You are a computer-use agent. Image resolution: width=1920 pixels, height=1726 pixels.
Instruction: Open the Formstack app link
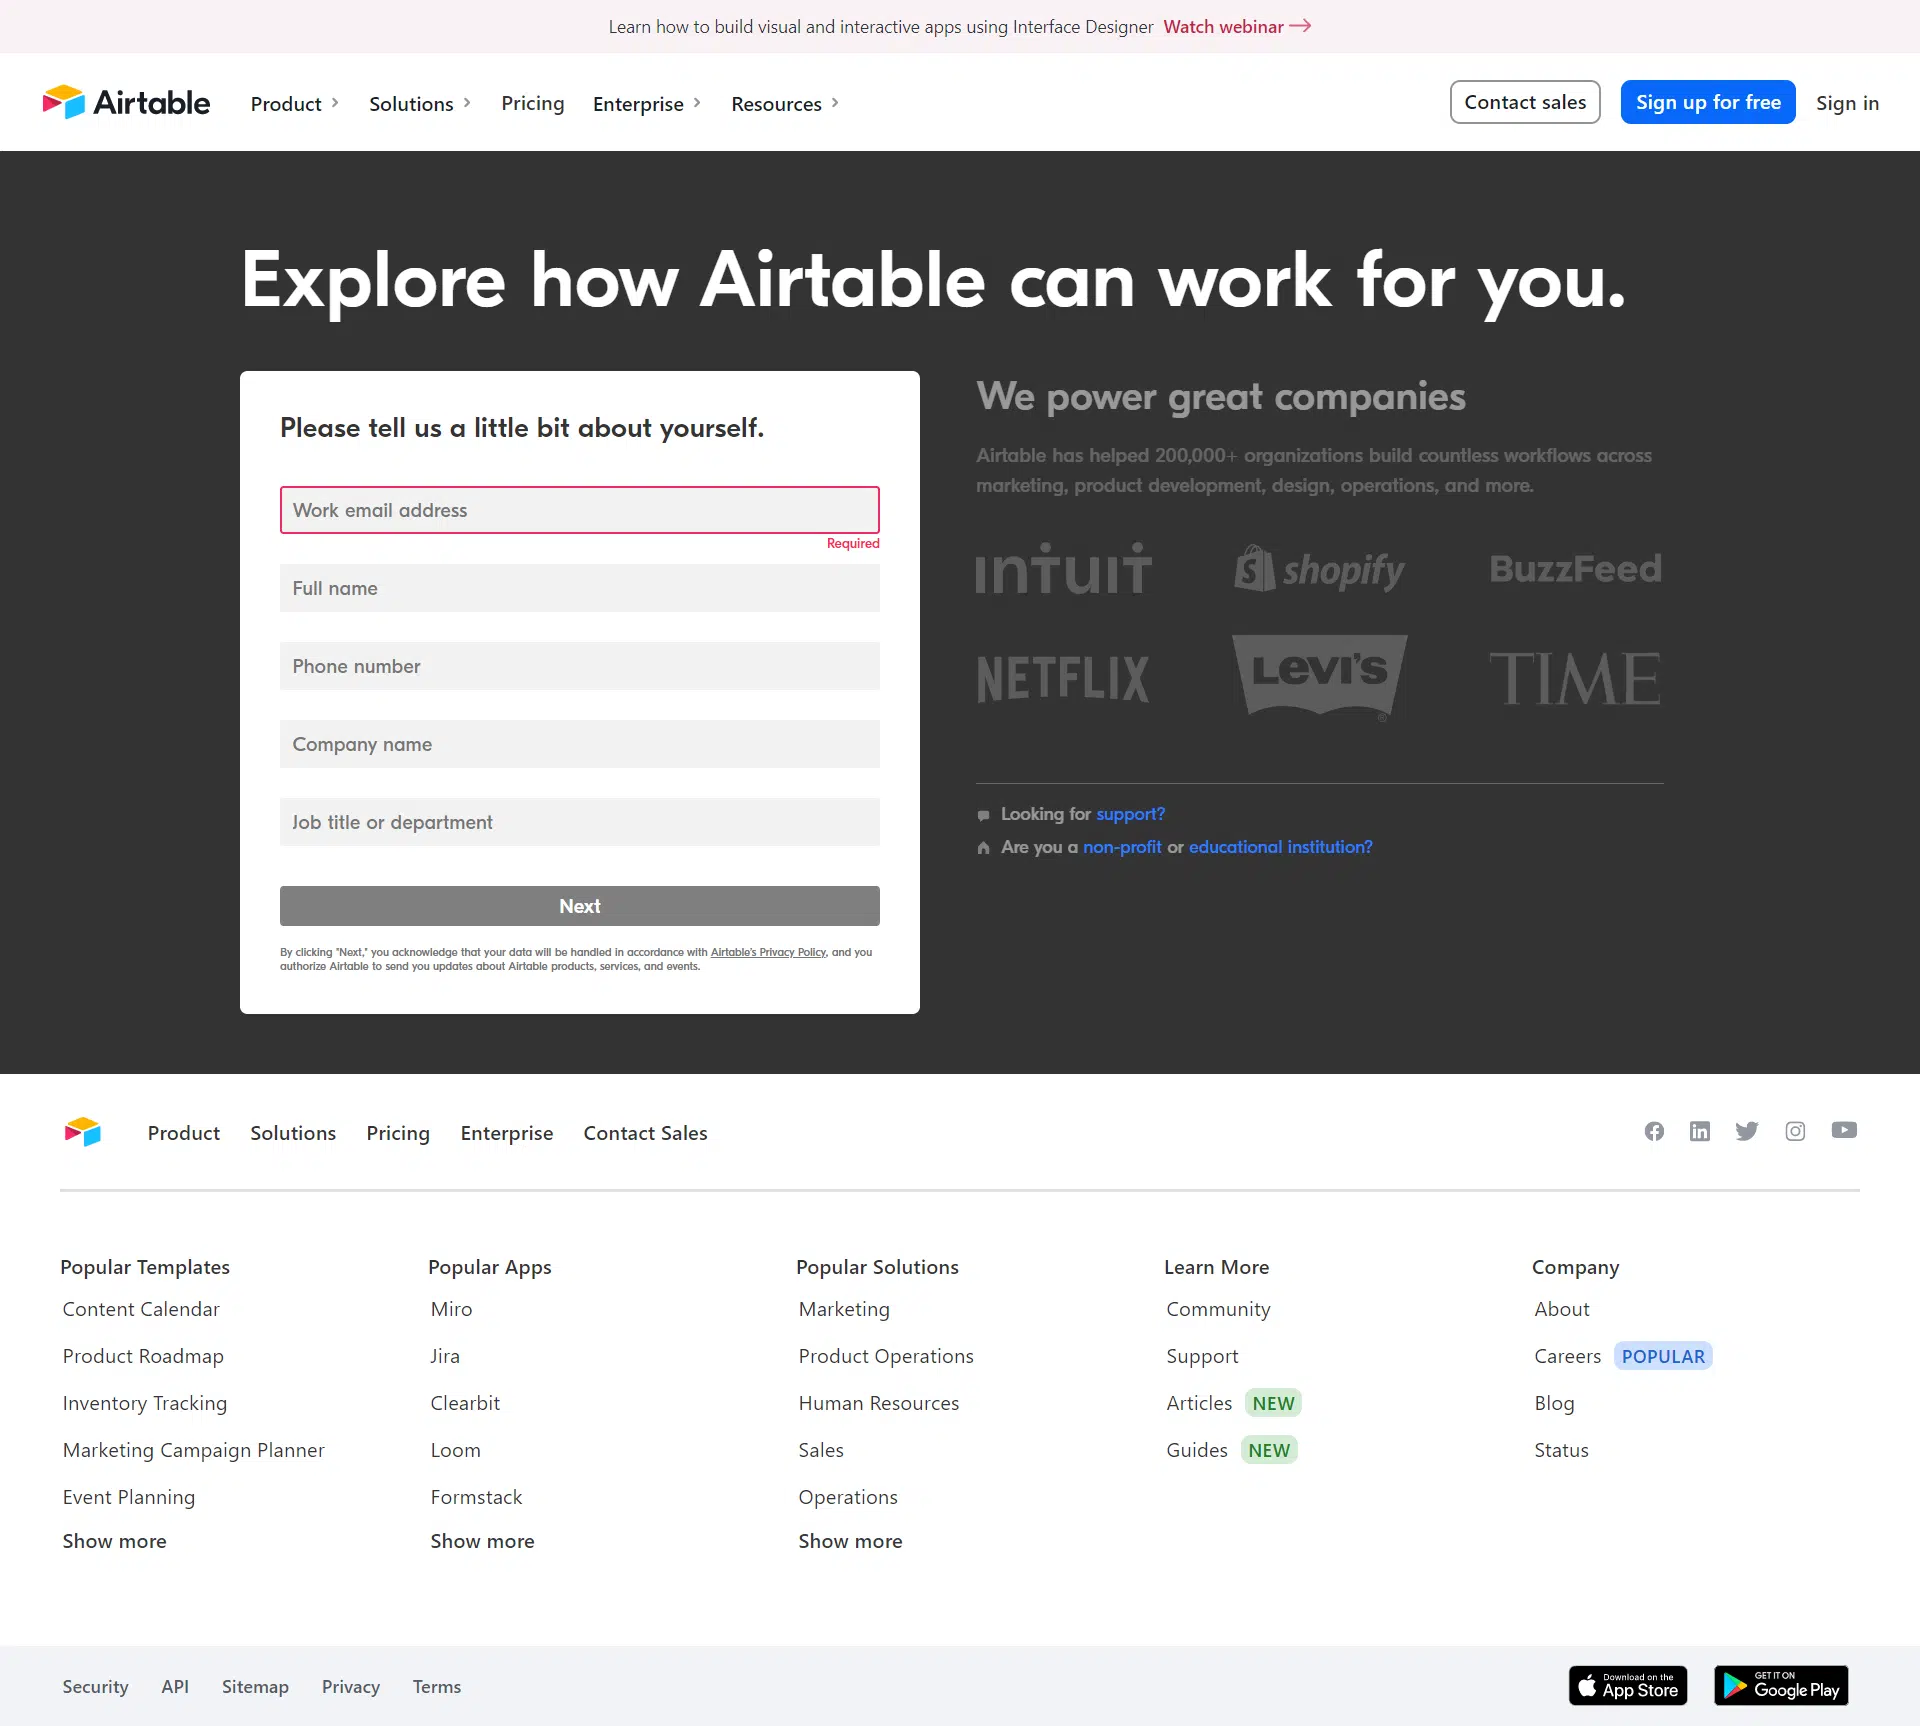[x=476, y=1497]
